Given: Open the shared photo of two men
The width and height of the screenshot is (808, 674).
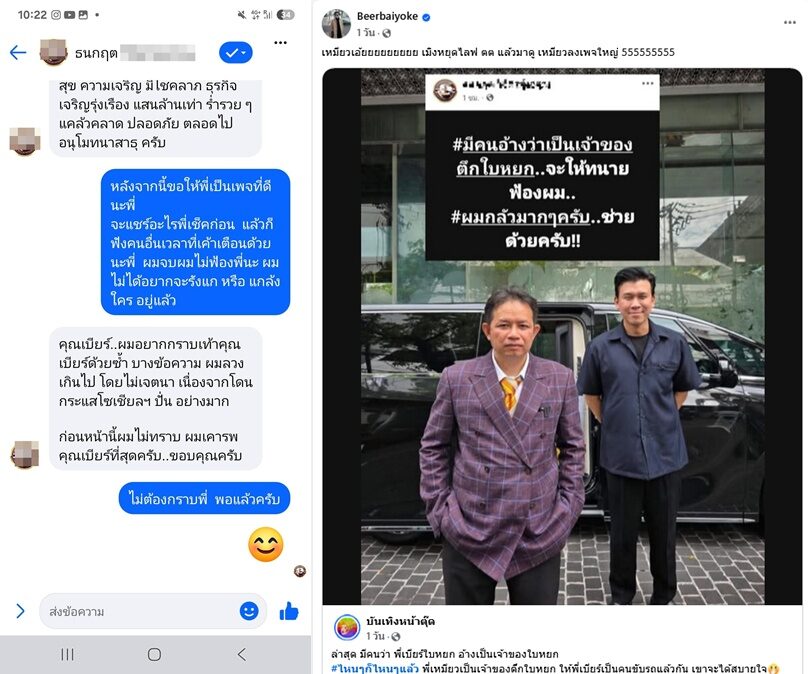Looking at the screenshot, I should tap(562, 336).
